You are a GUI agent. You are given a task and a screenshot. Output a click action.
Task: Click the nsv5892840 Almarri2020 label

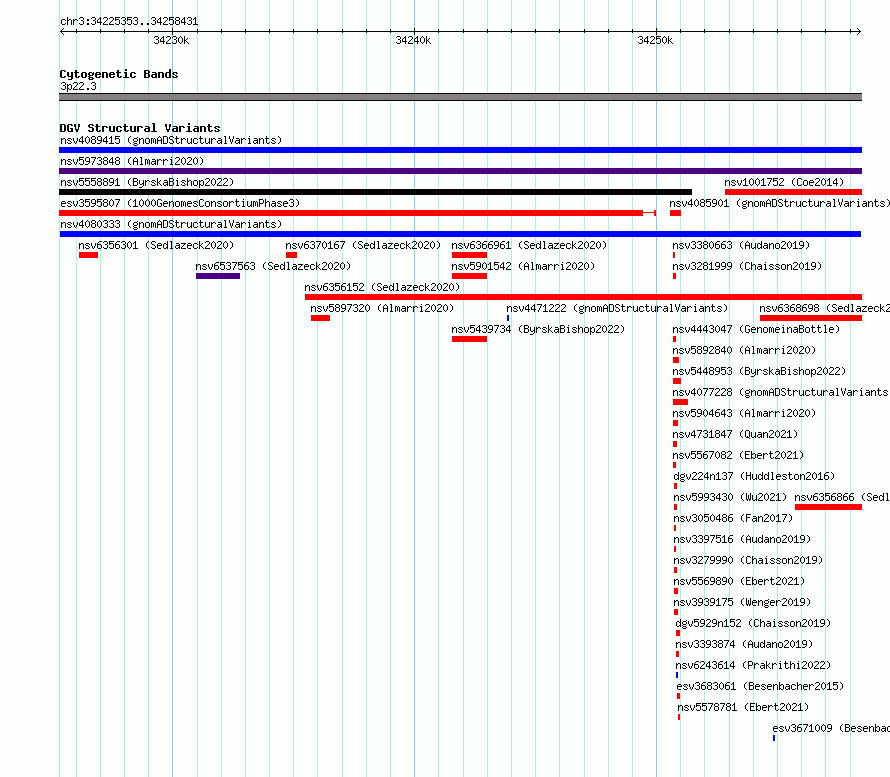point(744,350)
